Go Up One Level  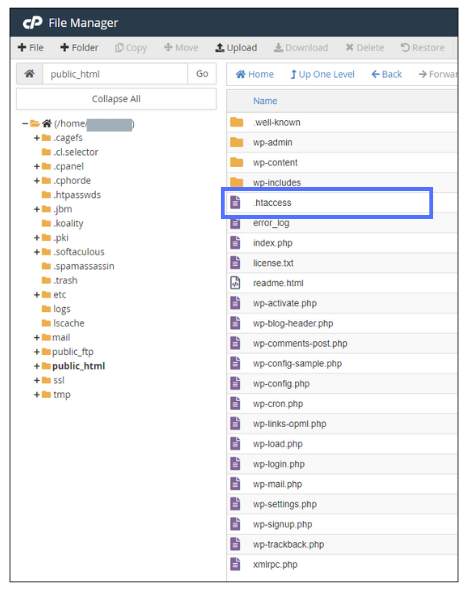click(323, 74)
